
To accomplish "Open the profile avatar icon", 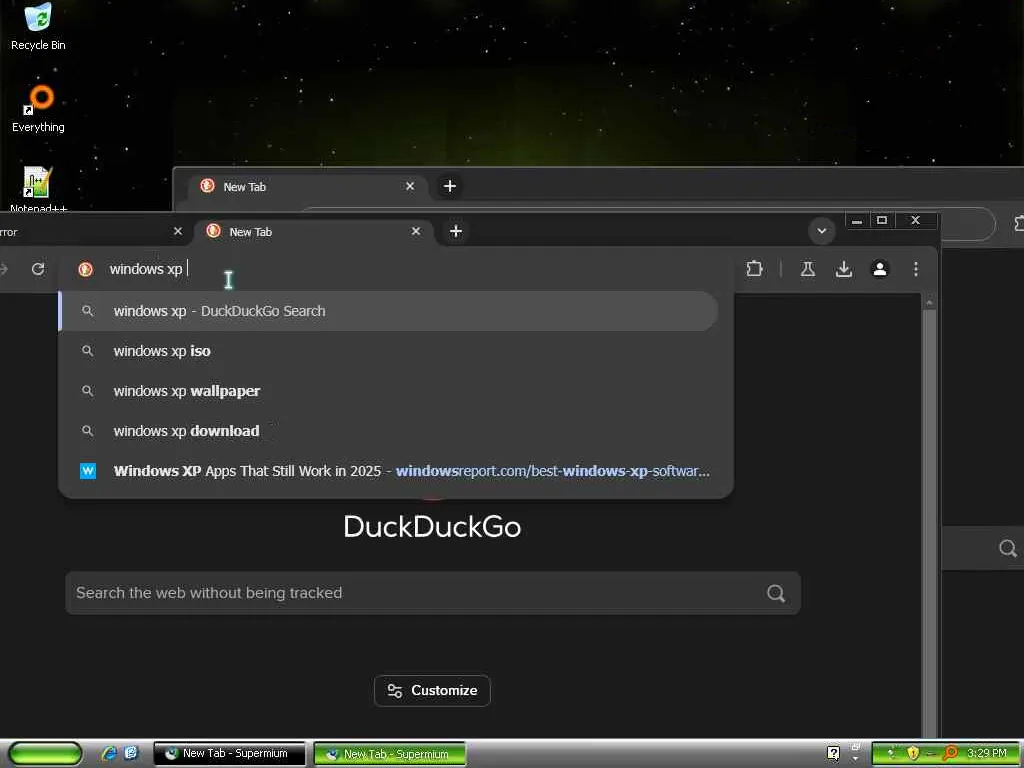I will click(x=880, y=268).
